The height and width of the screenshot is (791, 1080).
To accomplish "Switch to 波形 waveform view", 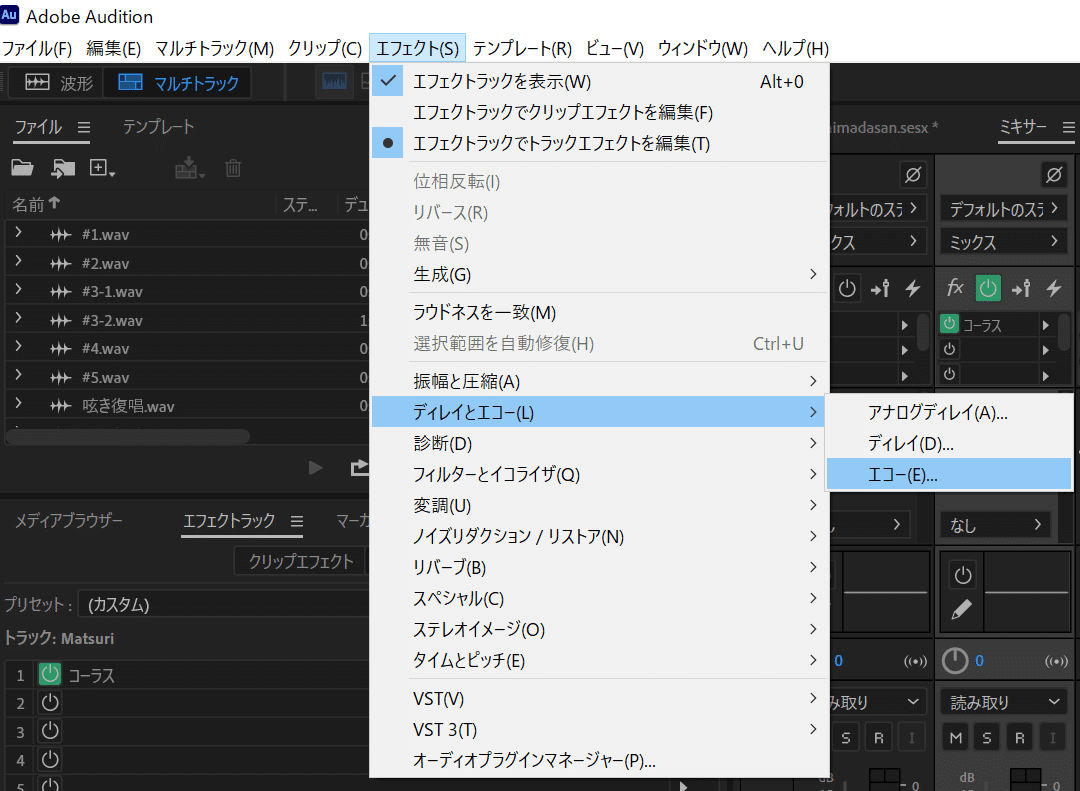I will [x=58, y=83].
